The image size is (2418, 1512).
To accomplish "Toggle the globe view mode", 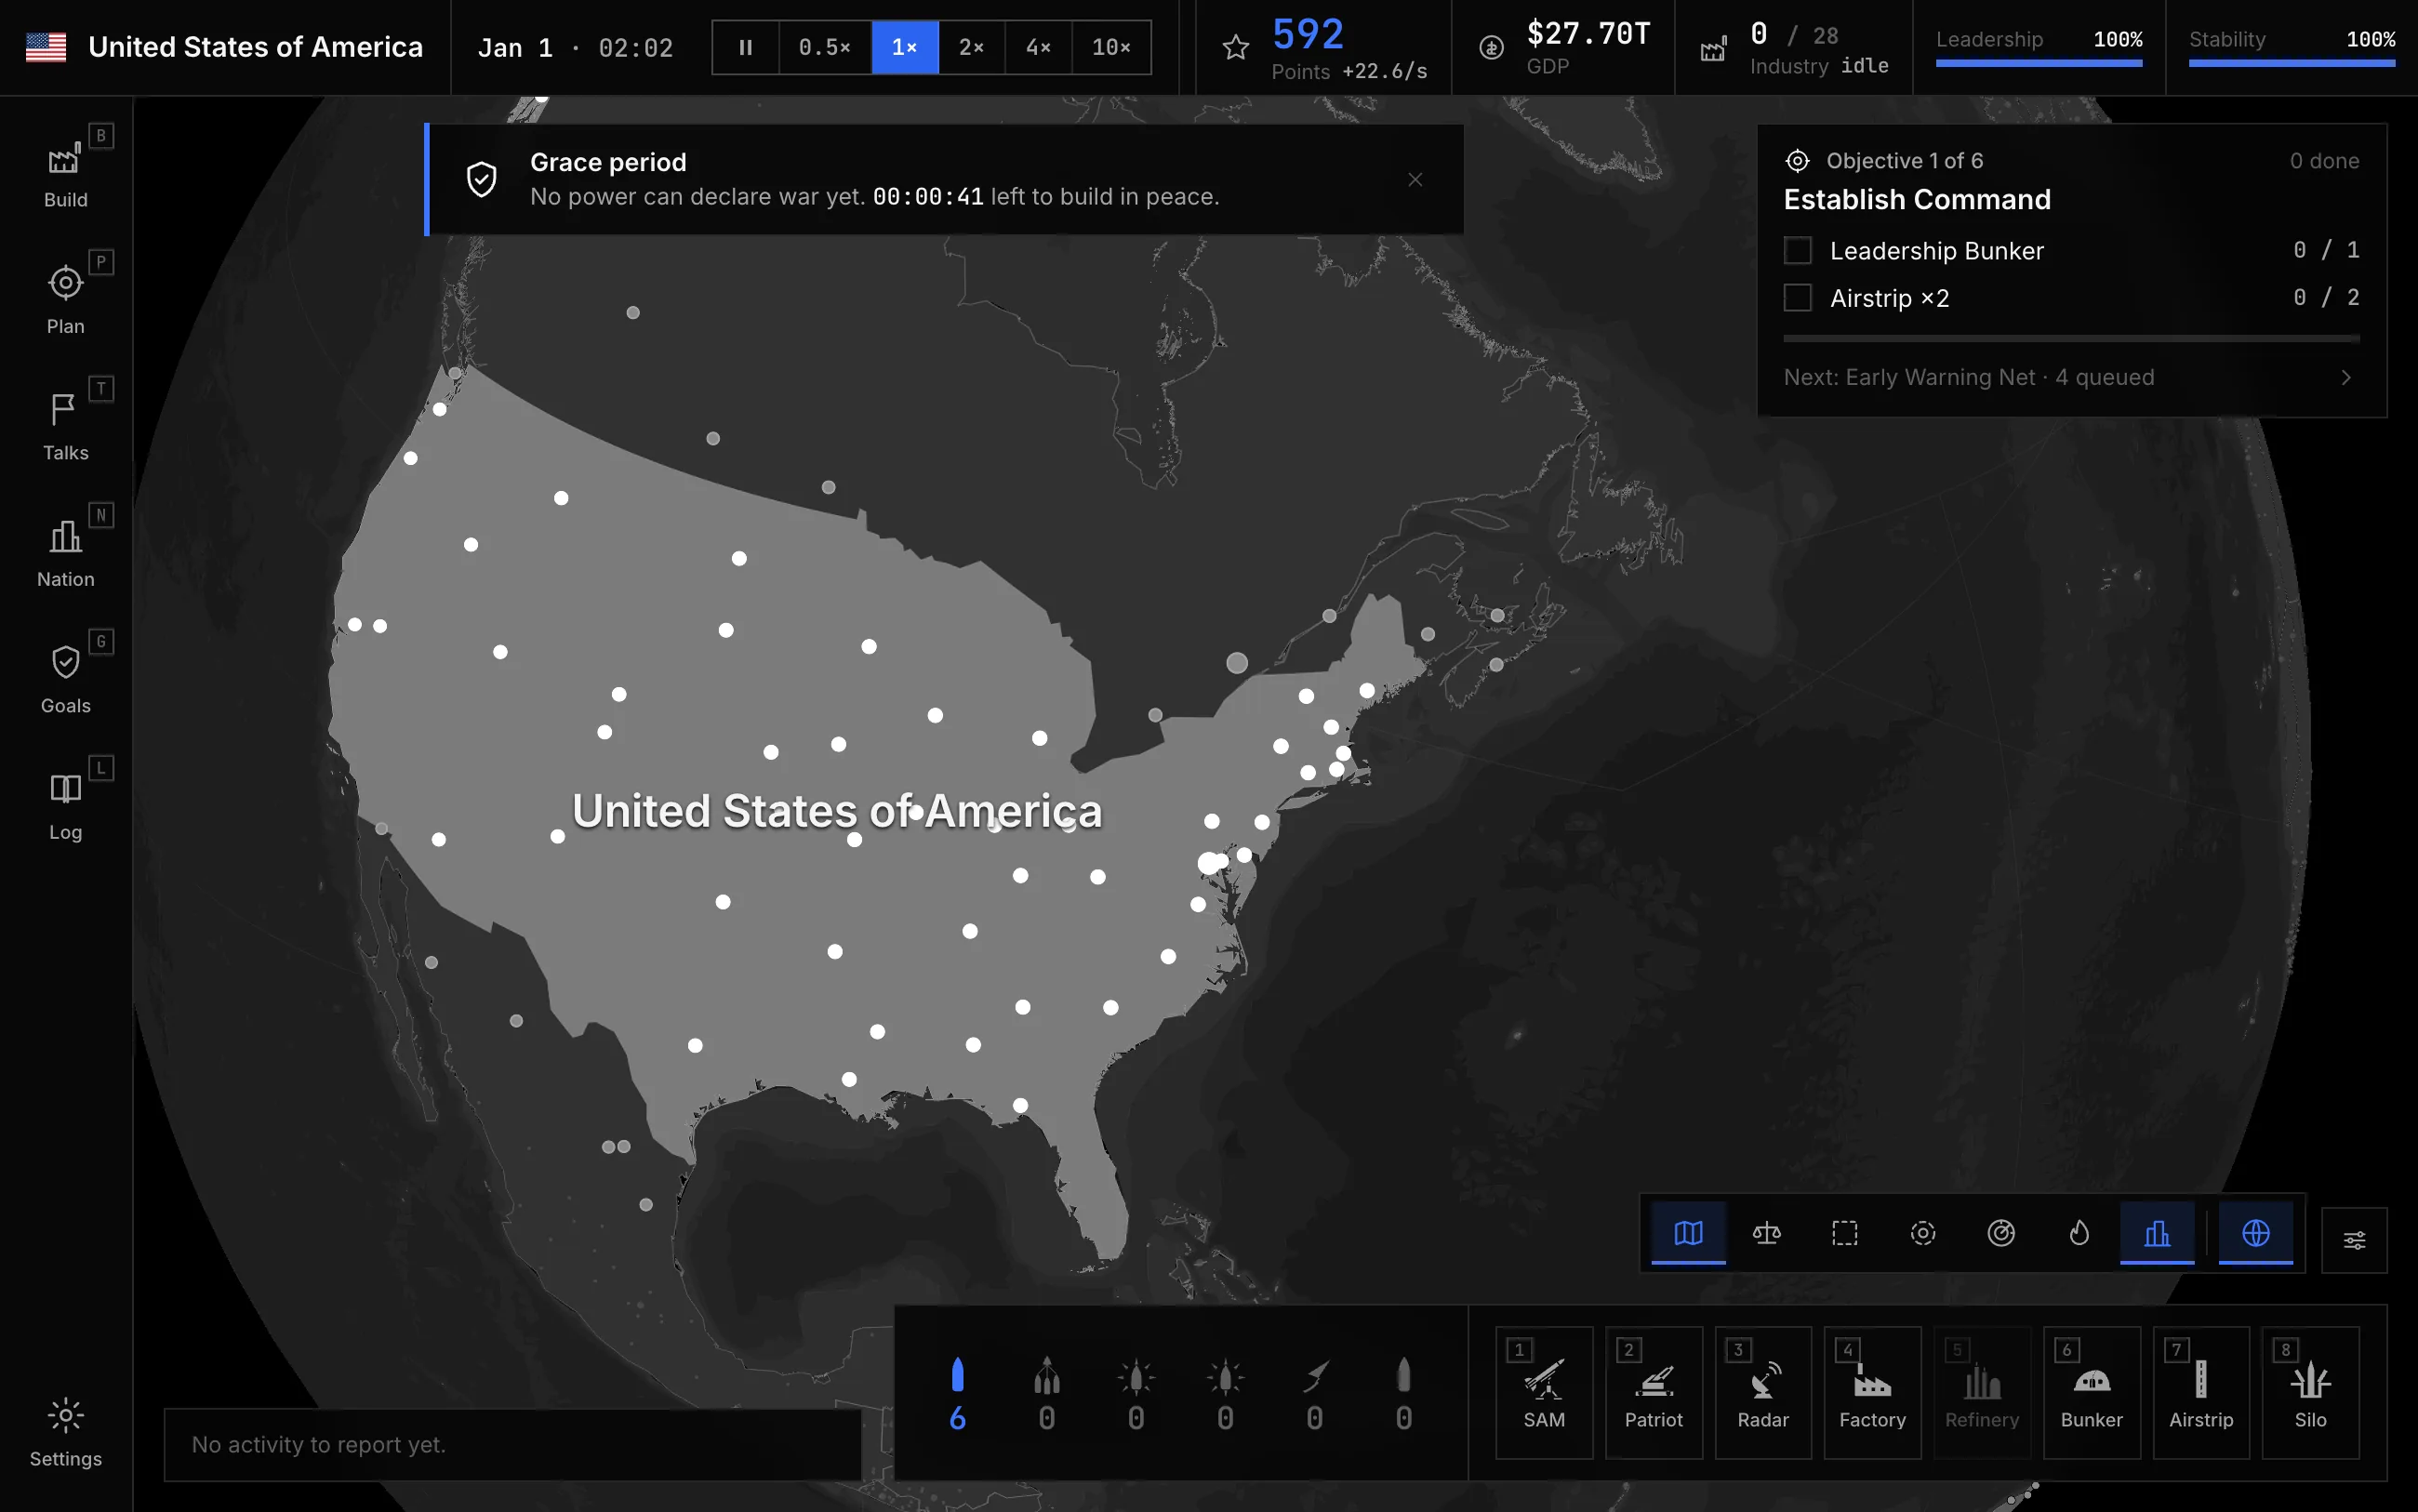I will [x=2256, y=1233].
